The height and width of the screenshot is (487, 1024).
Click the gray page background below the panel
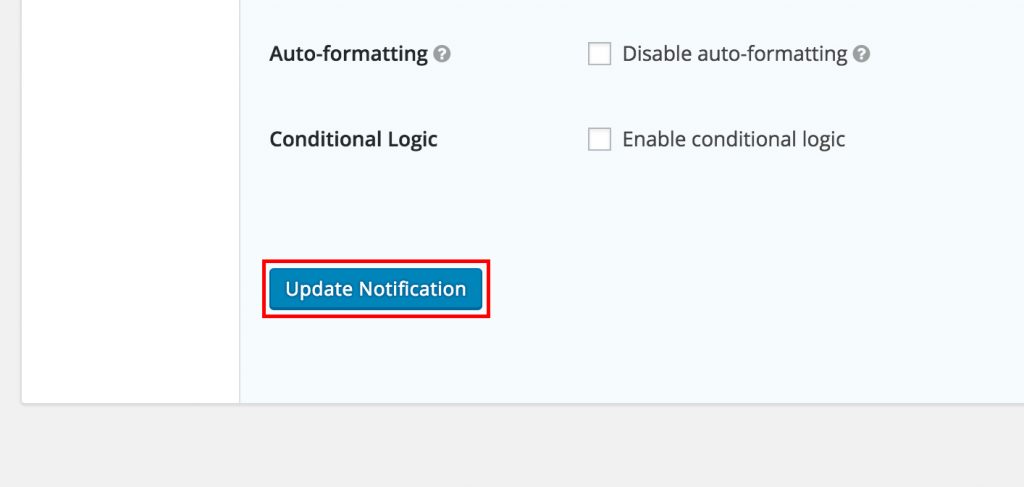(512, 447)
